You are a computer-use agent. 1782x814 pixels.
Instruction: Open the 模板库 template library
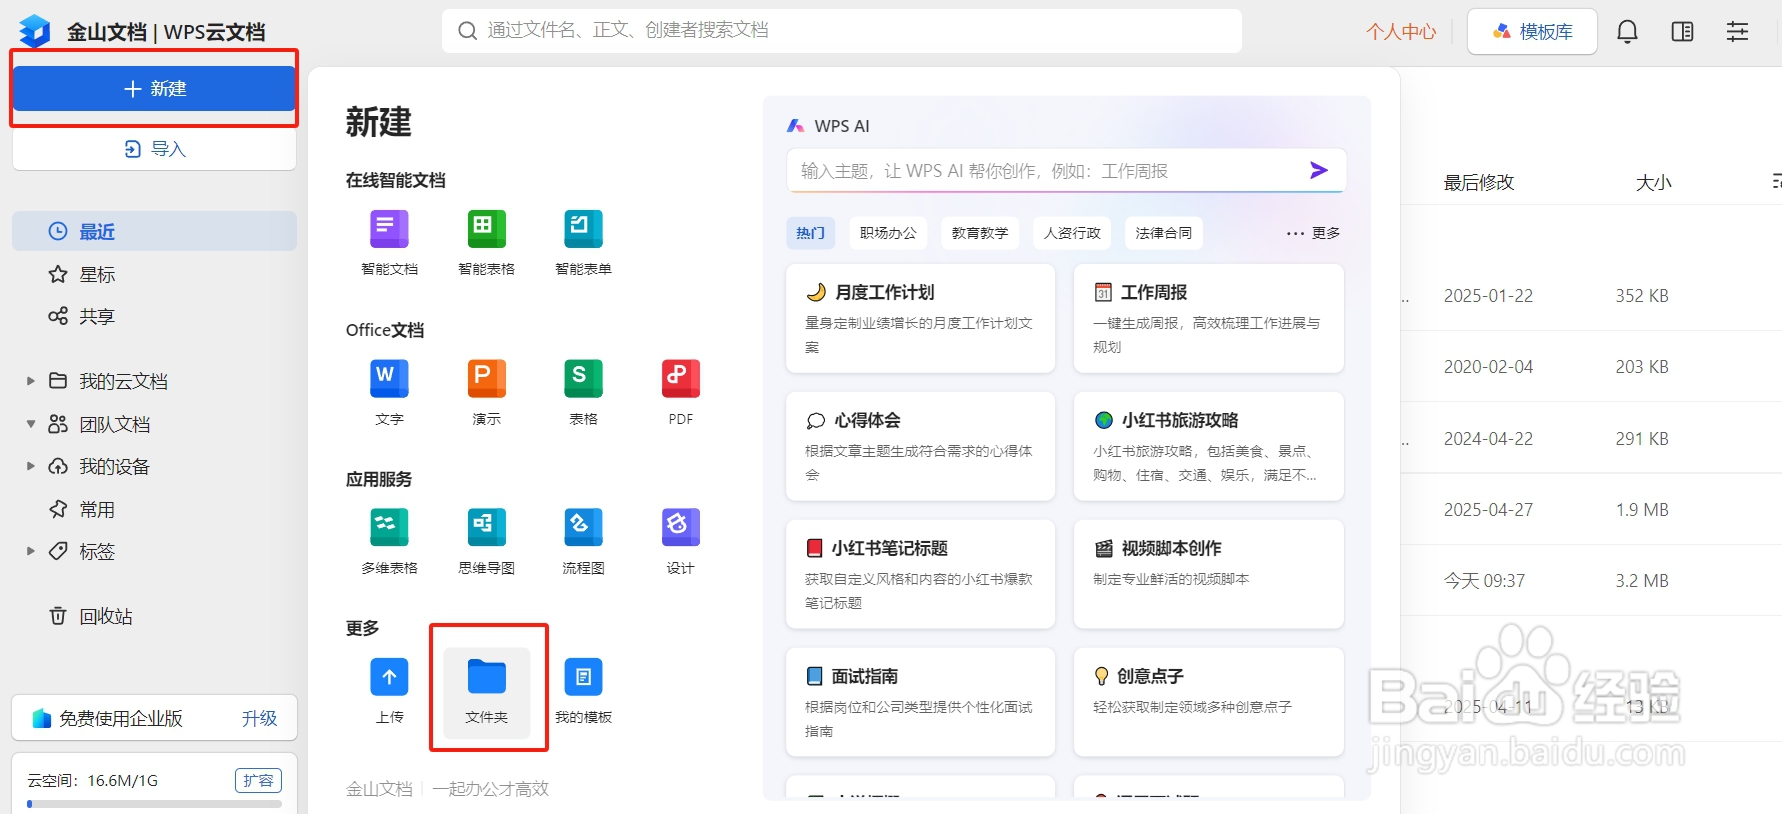1532,32
